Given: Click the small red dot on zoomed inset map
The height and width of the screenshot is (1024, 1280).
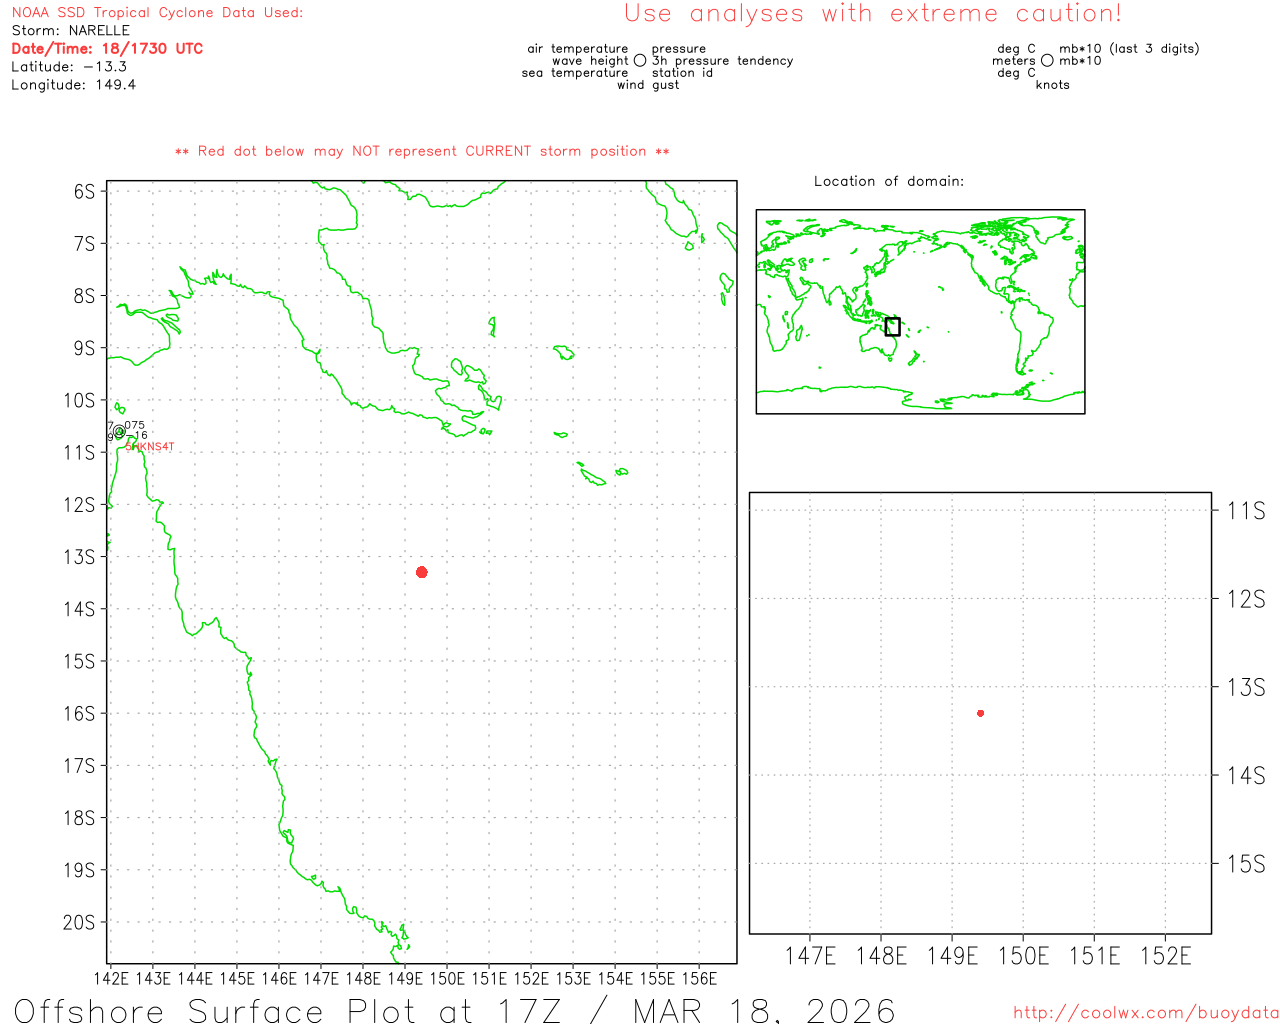Looking at the screenshot, I should tap(981, 713).
